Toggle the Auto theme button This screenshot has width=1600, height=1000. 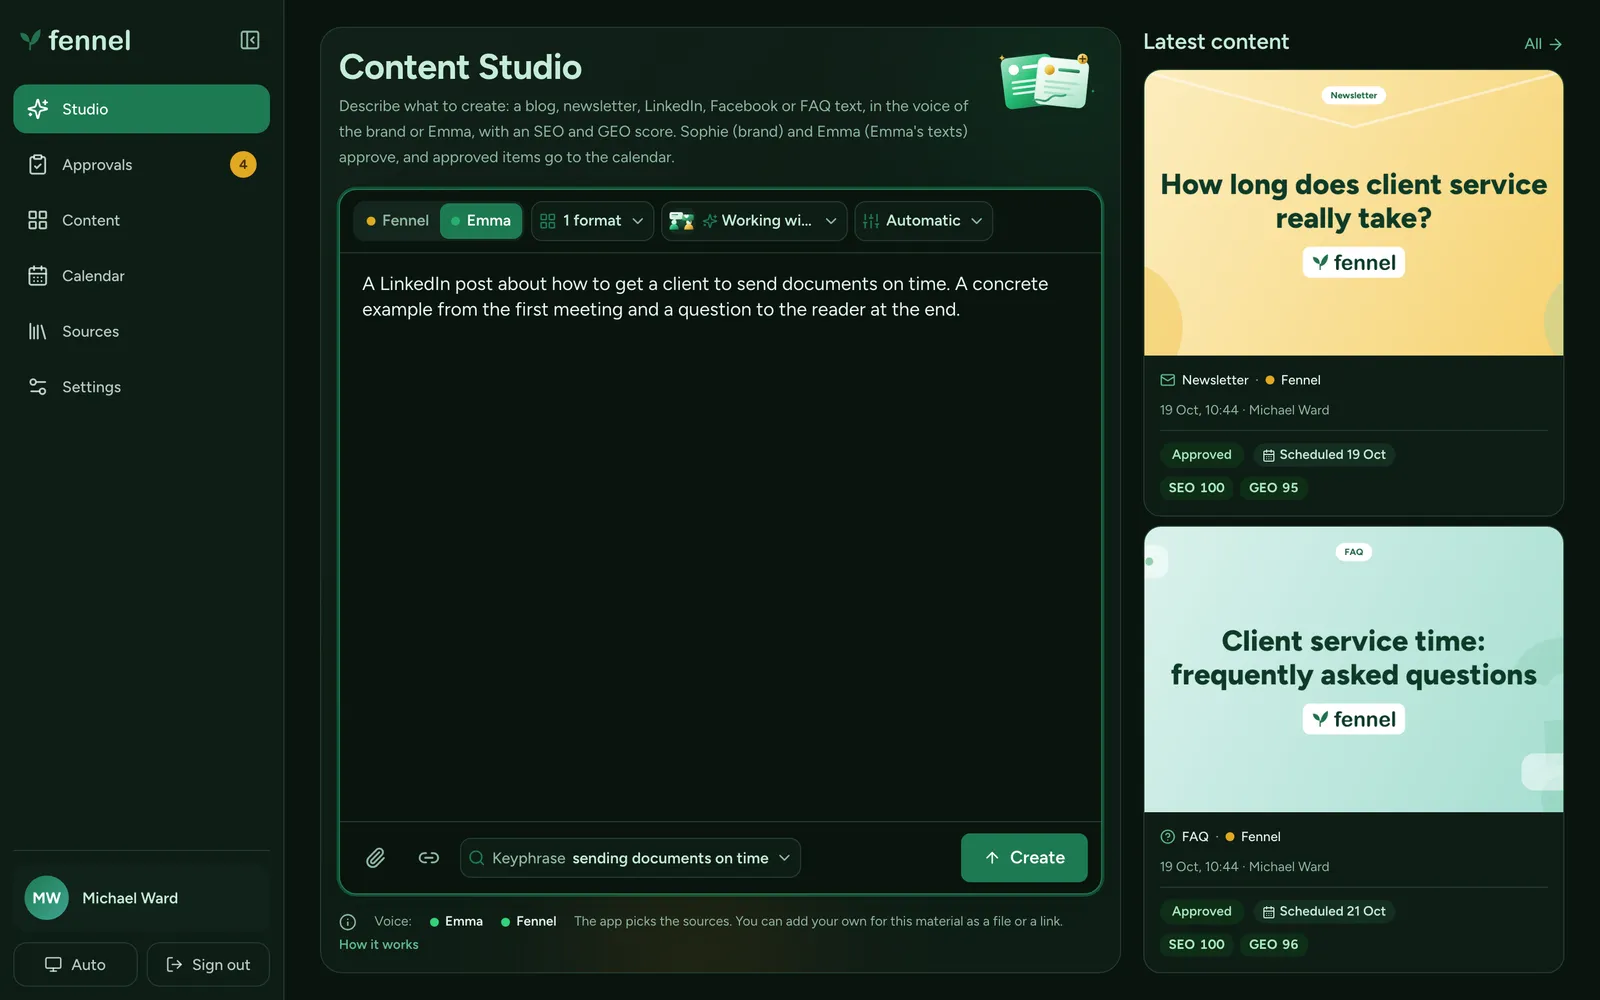tap(75, 965)
